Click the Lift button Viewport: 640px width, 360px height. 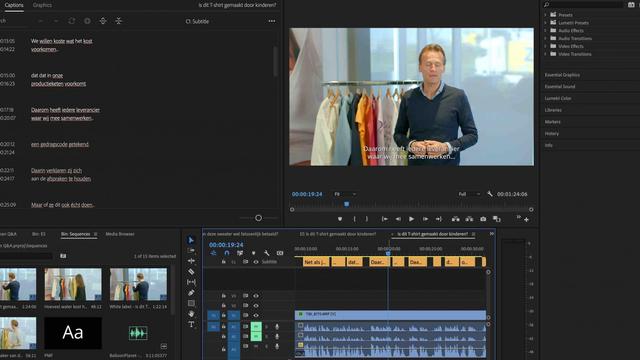(x=456, y=219)
